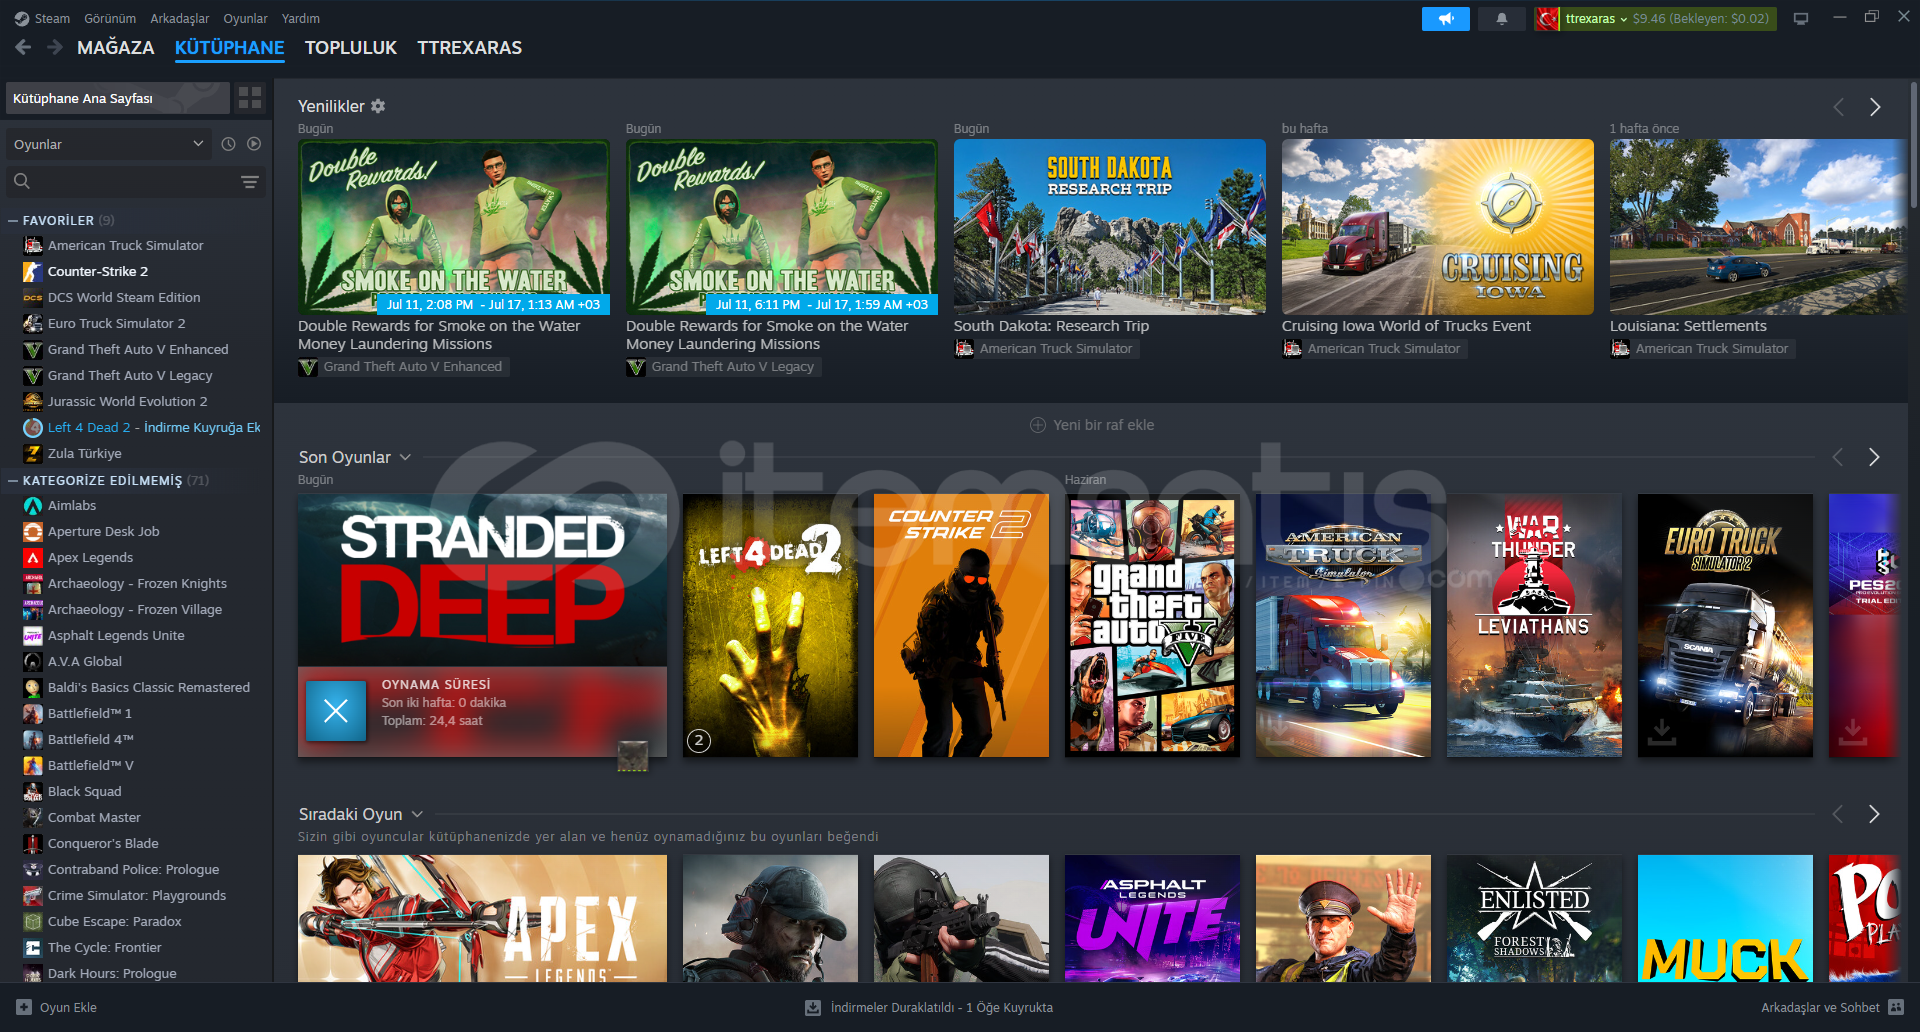The image size is (1920, 1032).
Task: Open South Dakota Research Trip news card
Action: pos(1110,227)
